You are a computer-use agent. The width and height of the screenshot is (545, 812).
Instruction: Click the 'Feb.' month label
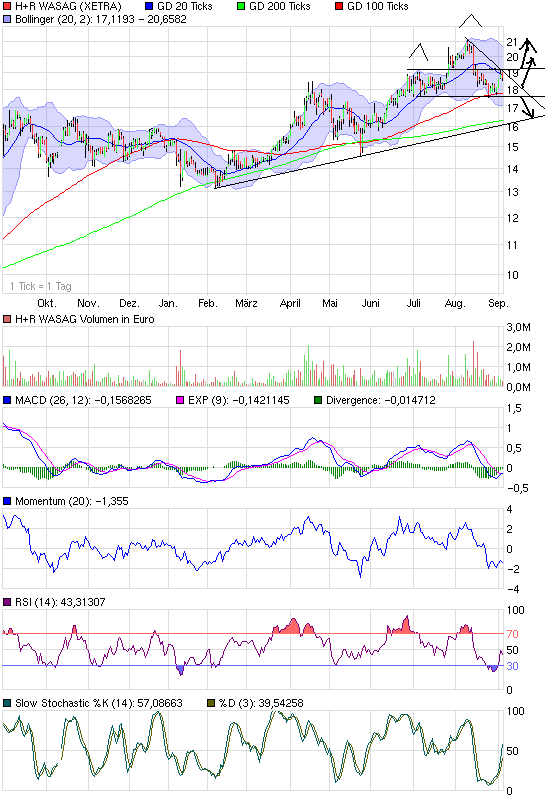click(208, 303)
